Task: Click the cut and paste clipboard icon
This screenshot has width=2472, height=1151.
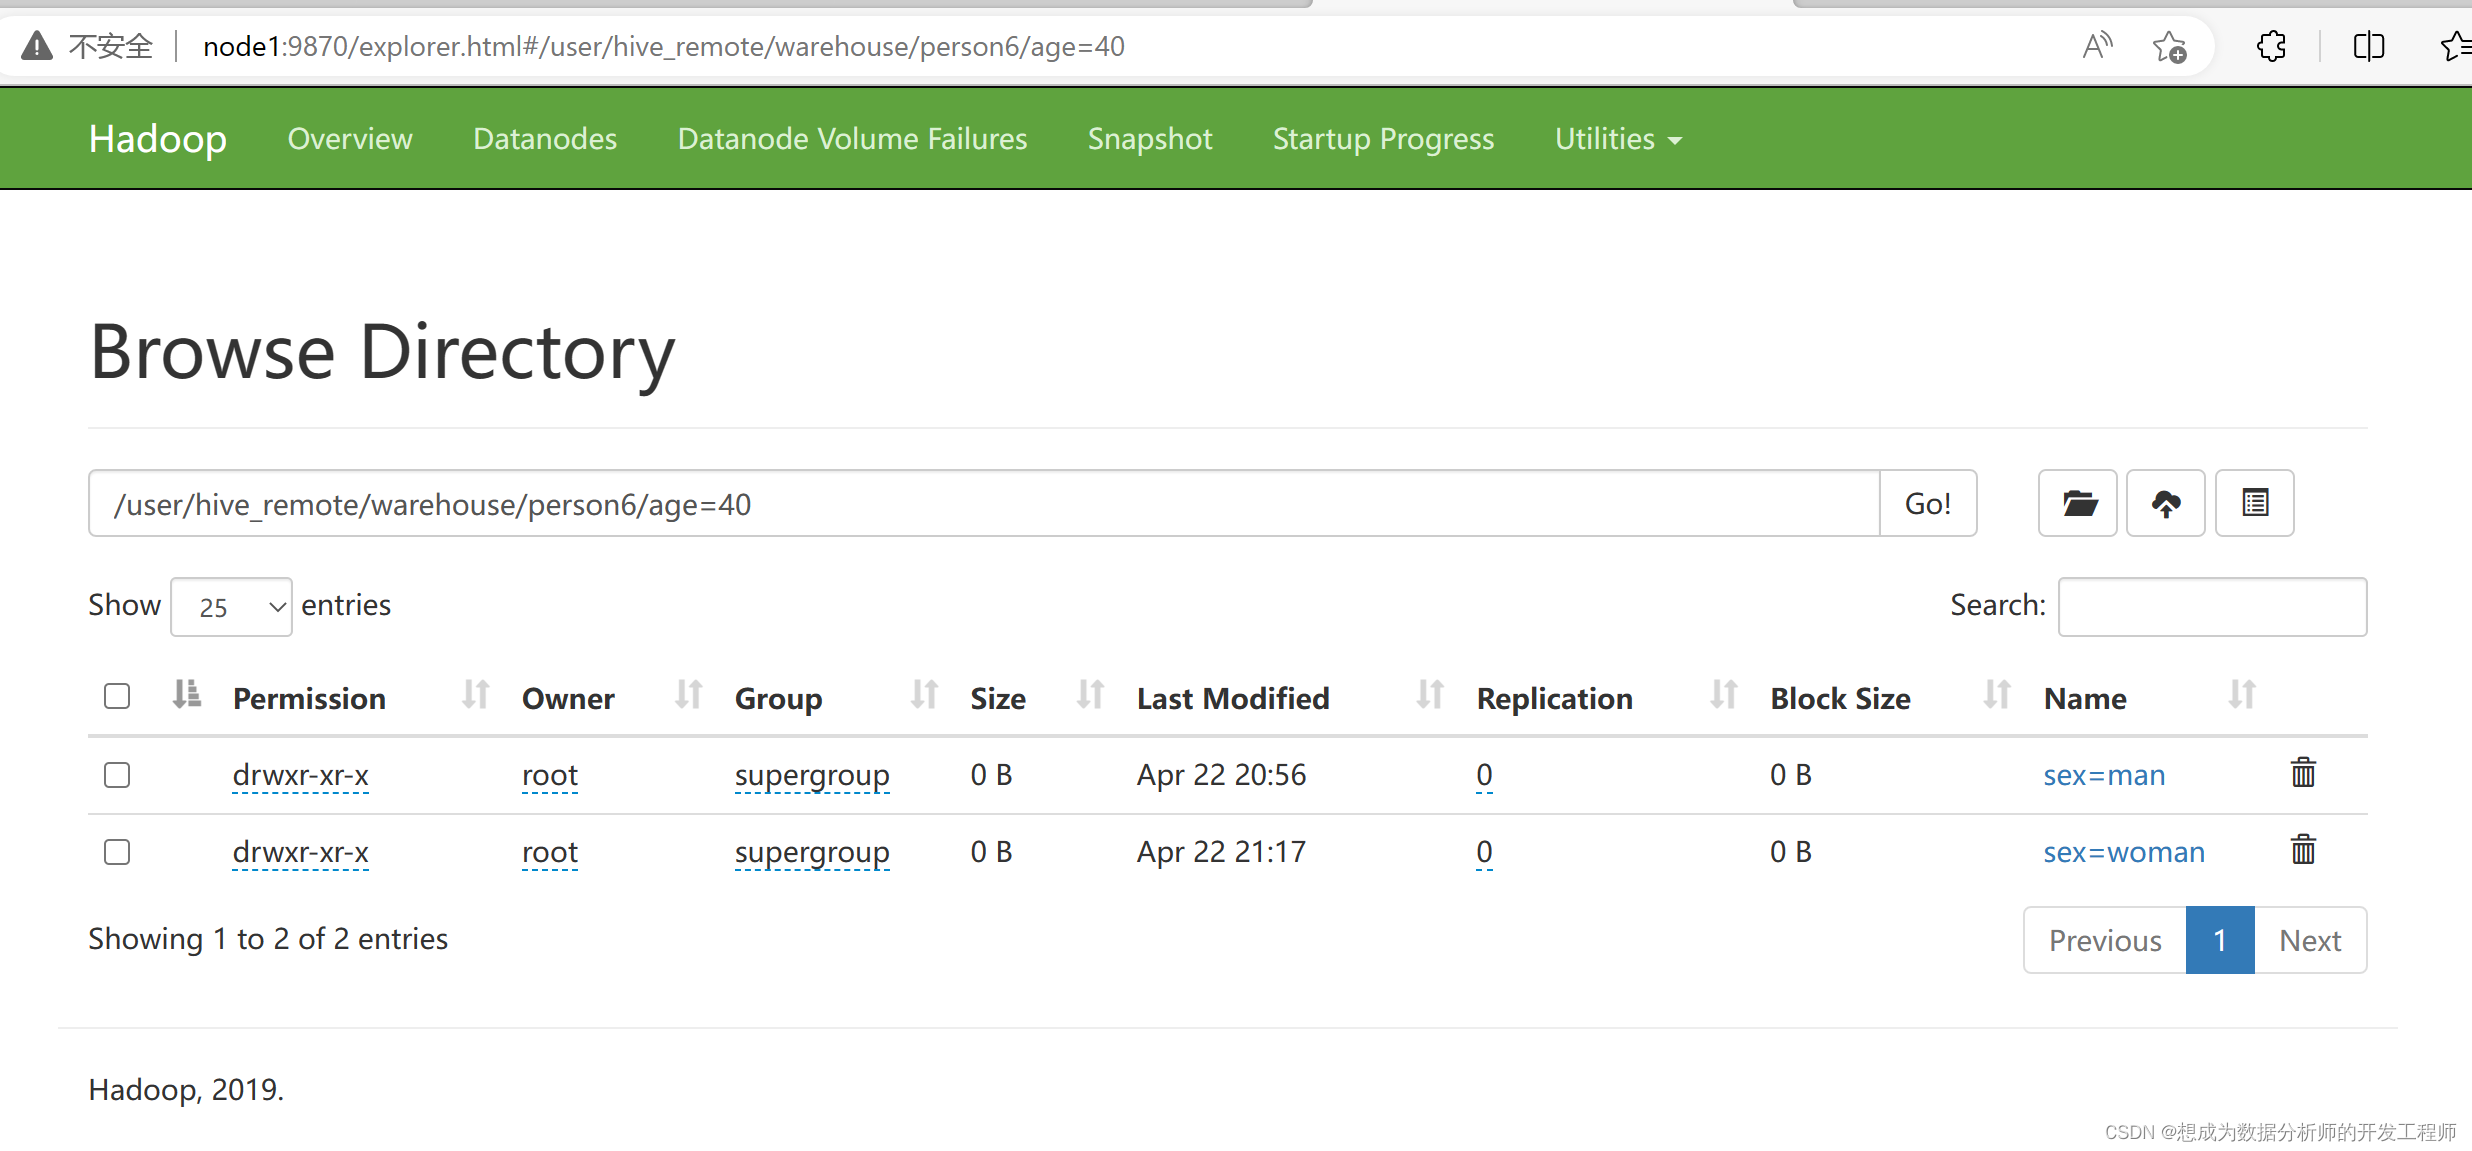Action: click(x=2254, y=503)
